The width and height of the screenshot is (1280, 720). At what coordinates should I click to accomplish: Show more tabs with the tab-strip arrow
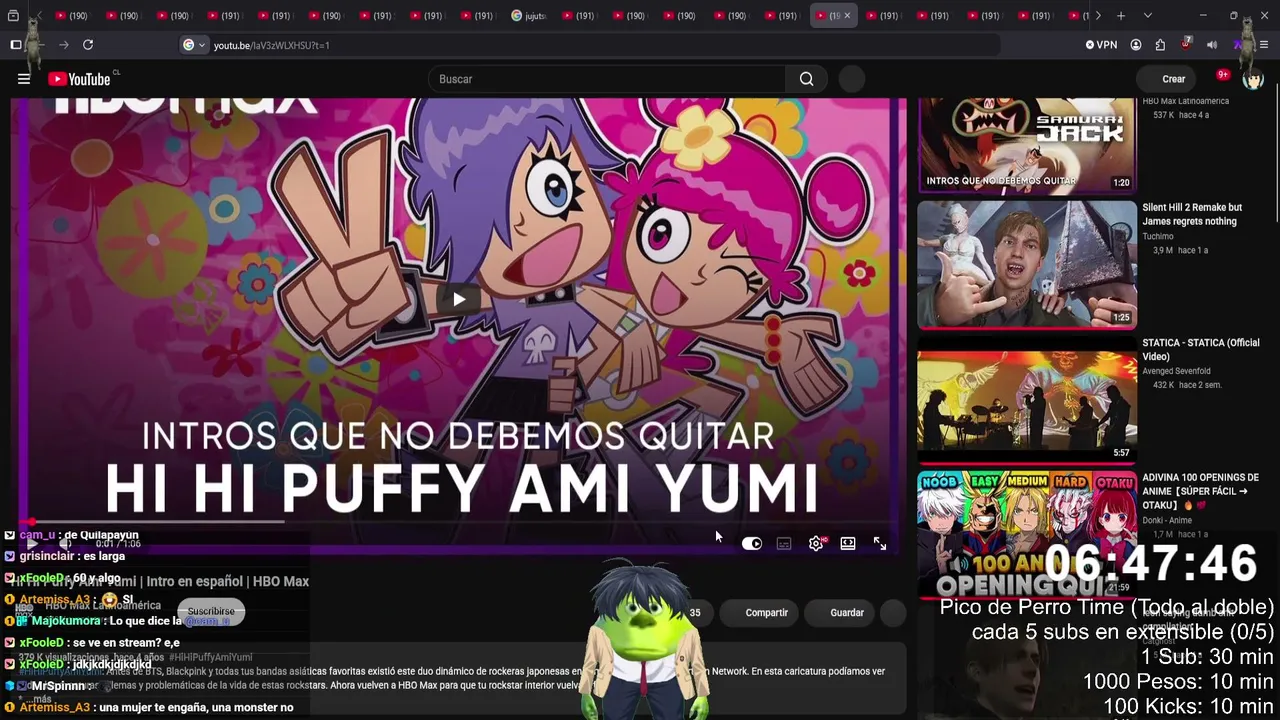(x=1098, y=16)
